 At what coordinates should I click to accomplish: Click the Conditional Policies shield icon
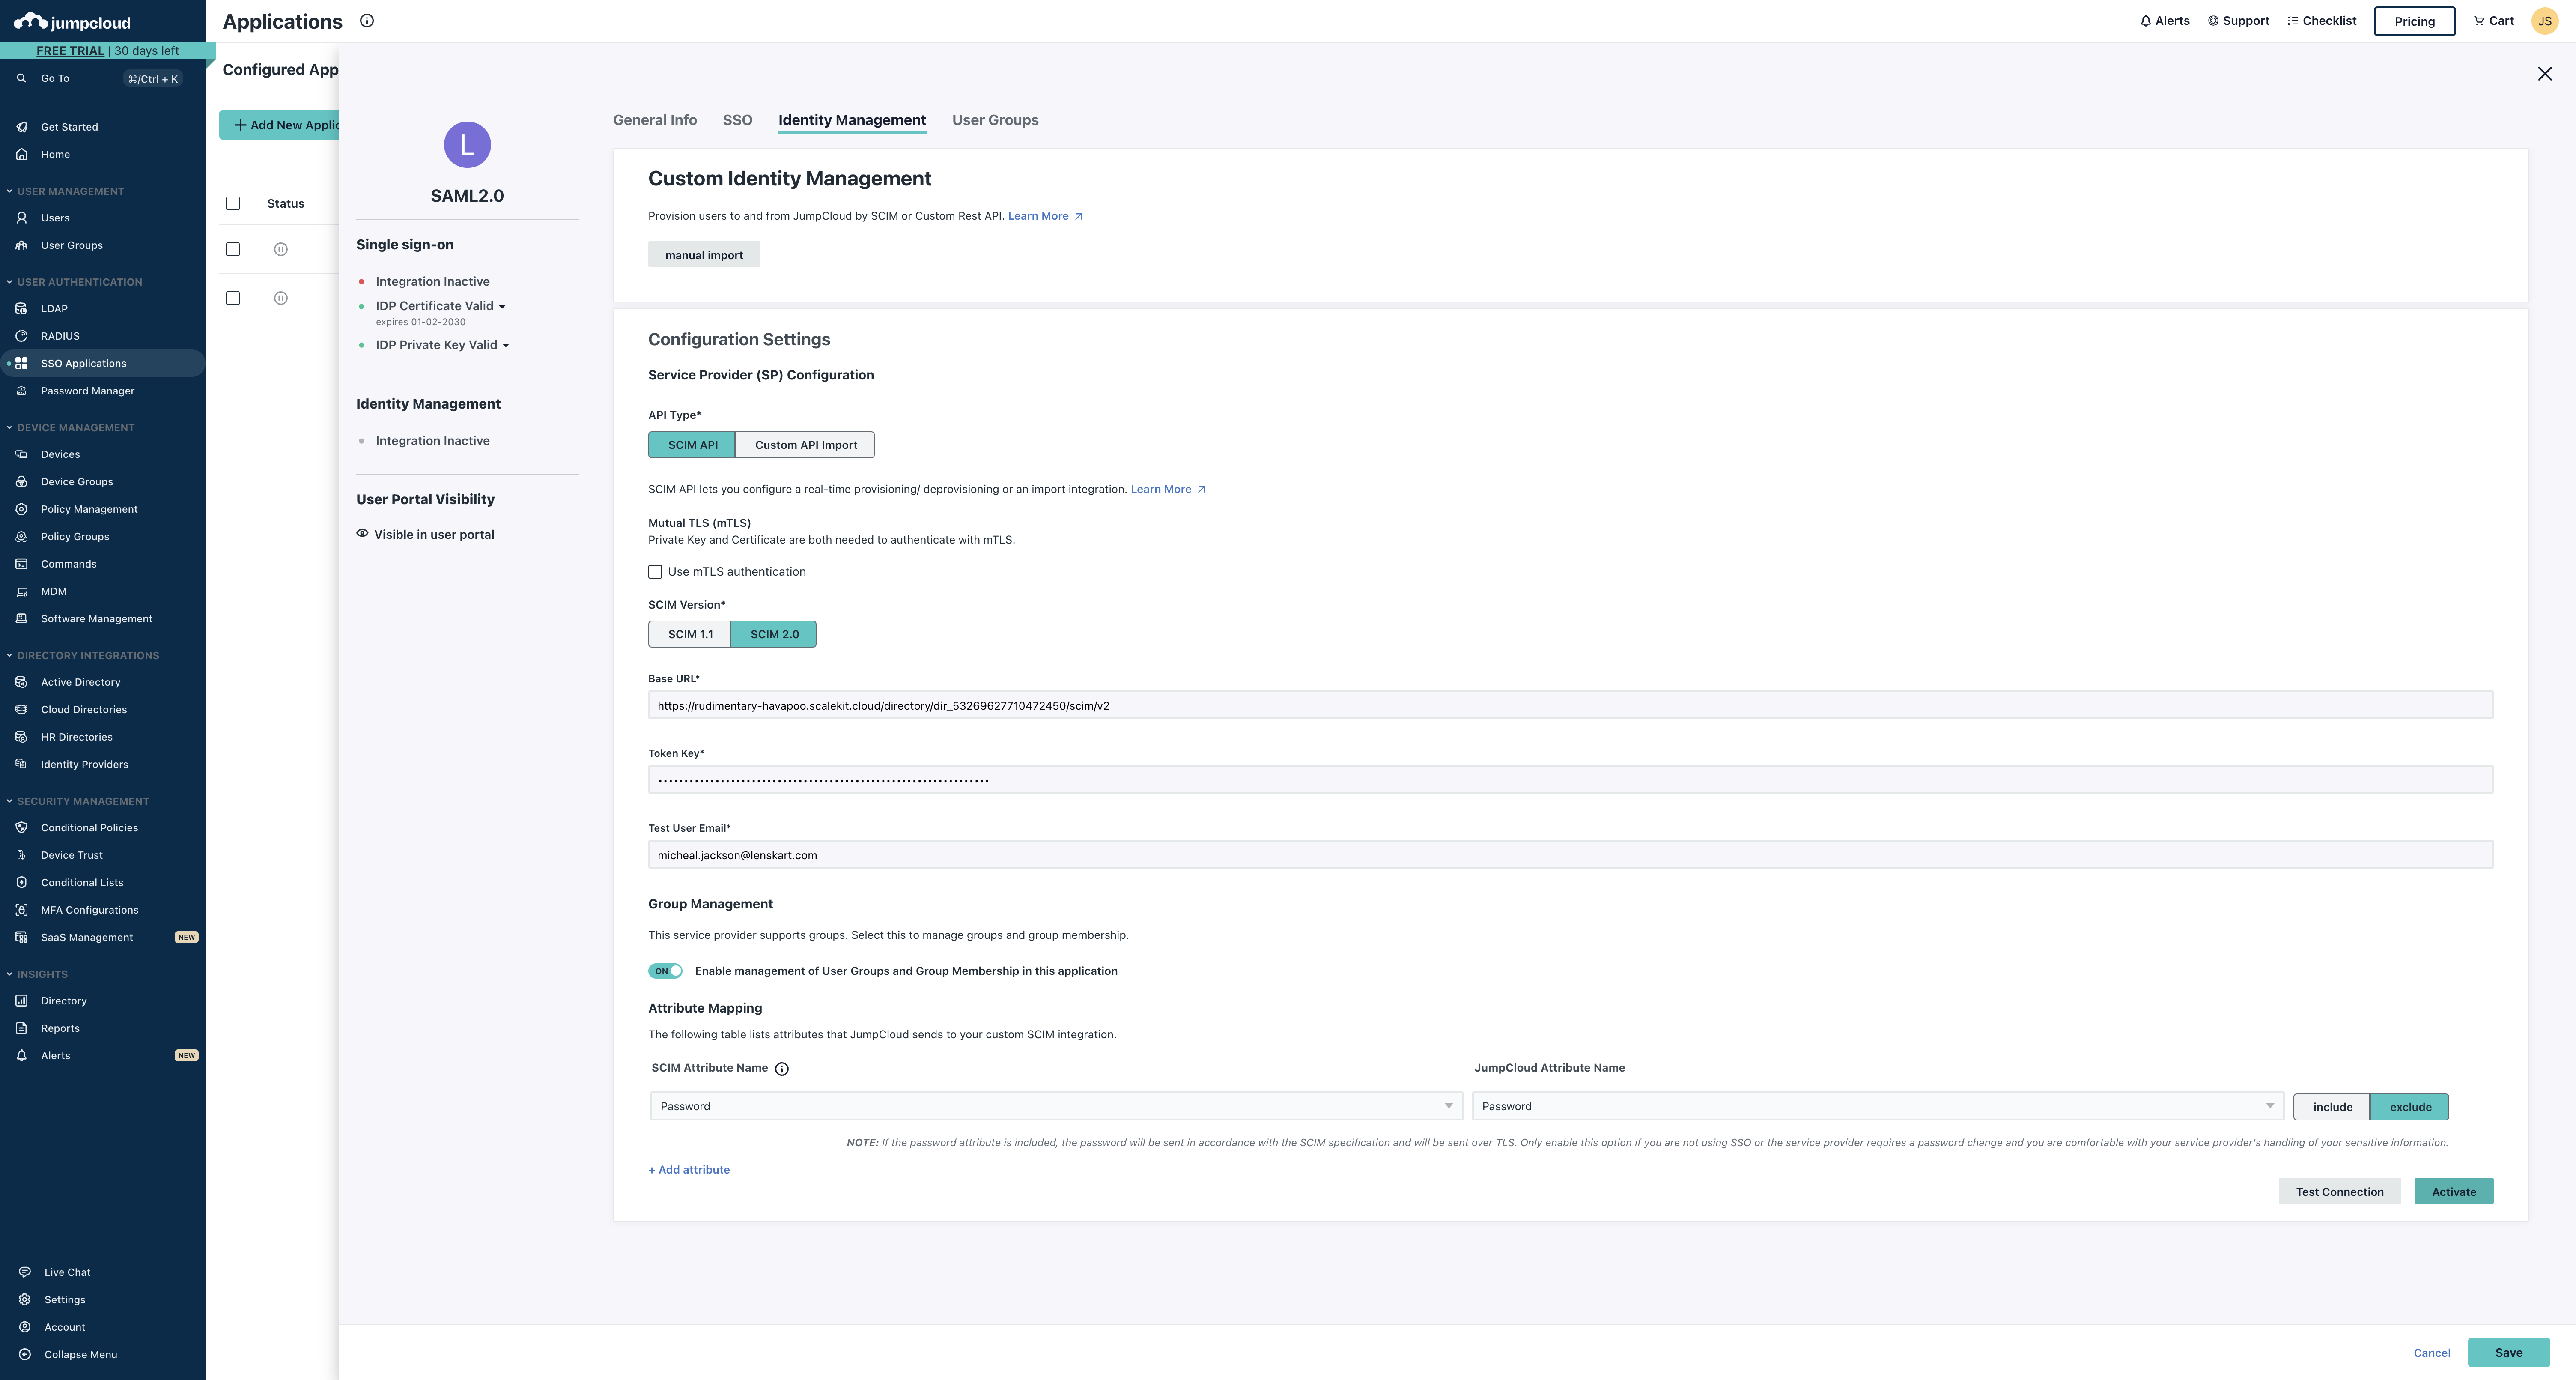click(21, 828)
